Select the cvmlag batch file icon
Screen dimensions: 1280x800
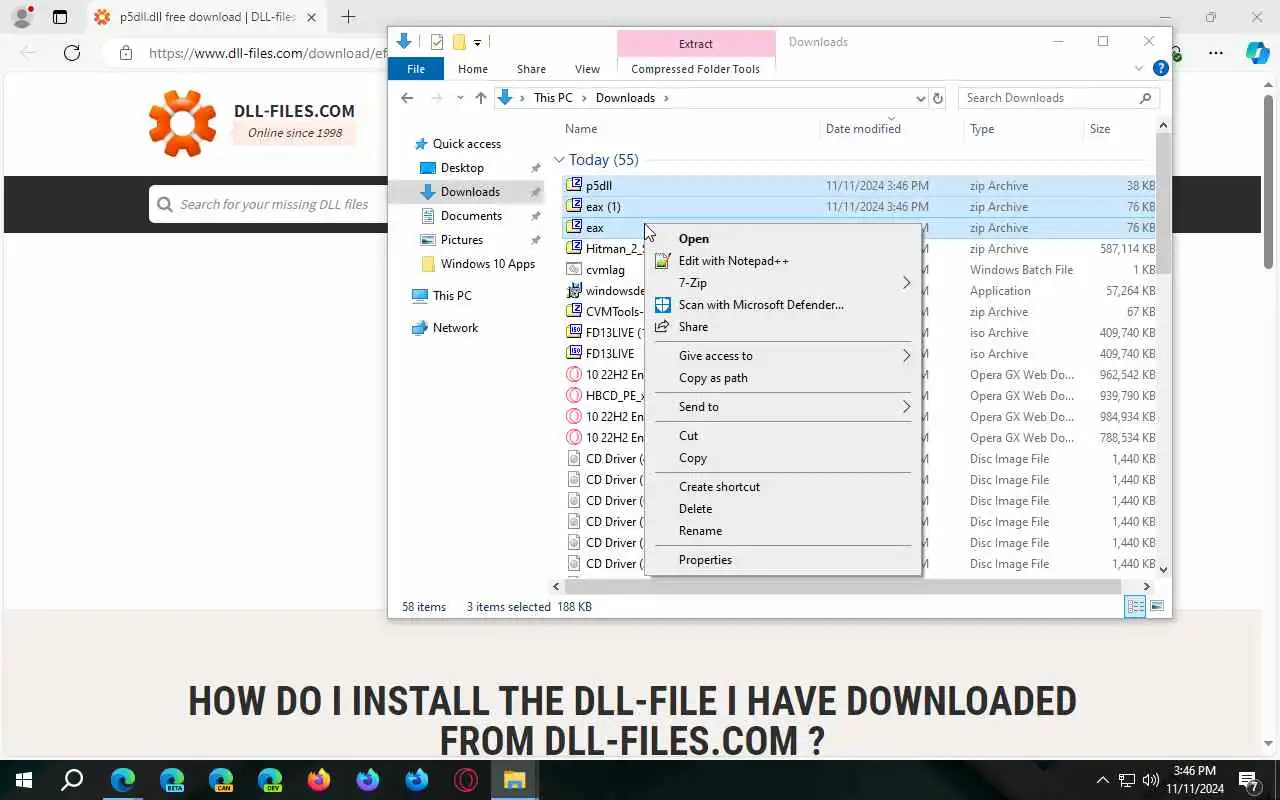[574, 269]
